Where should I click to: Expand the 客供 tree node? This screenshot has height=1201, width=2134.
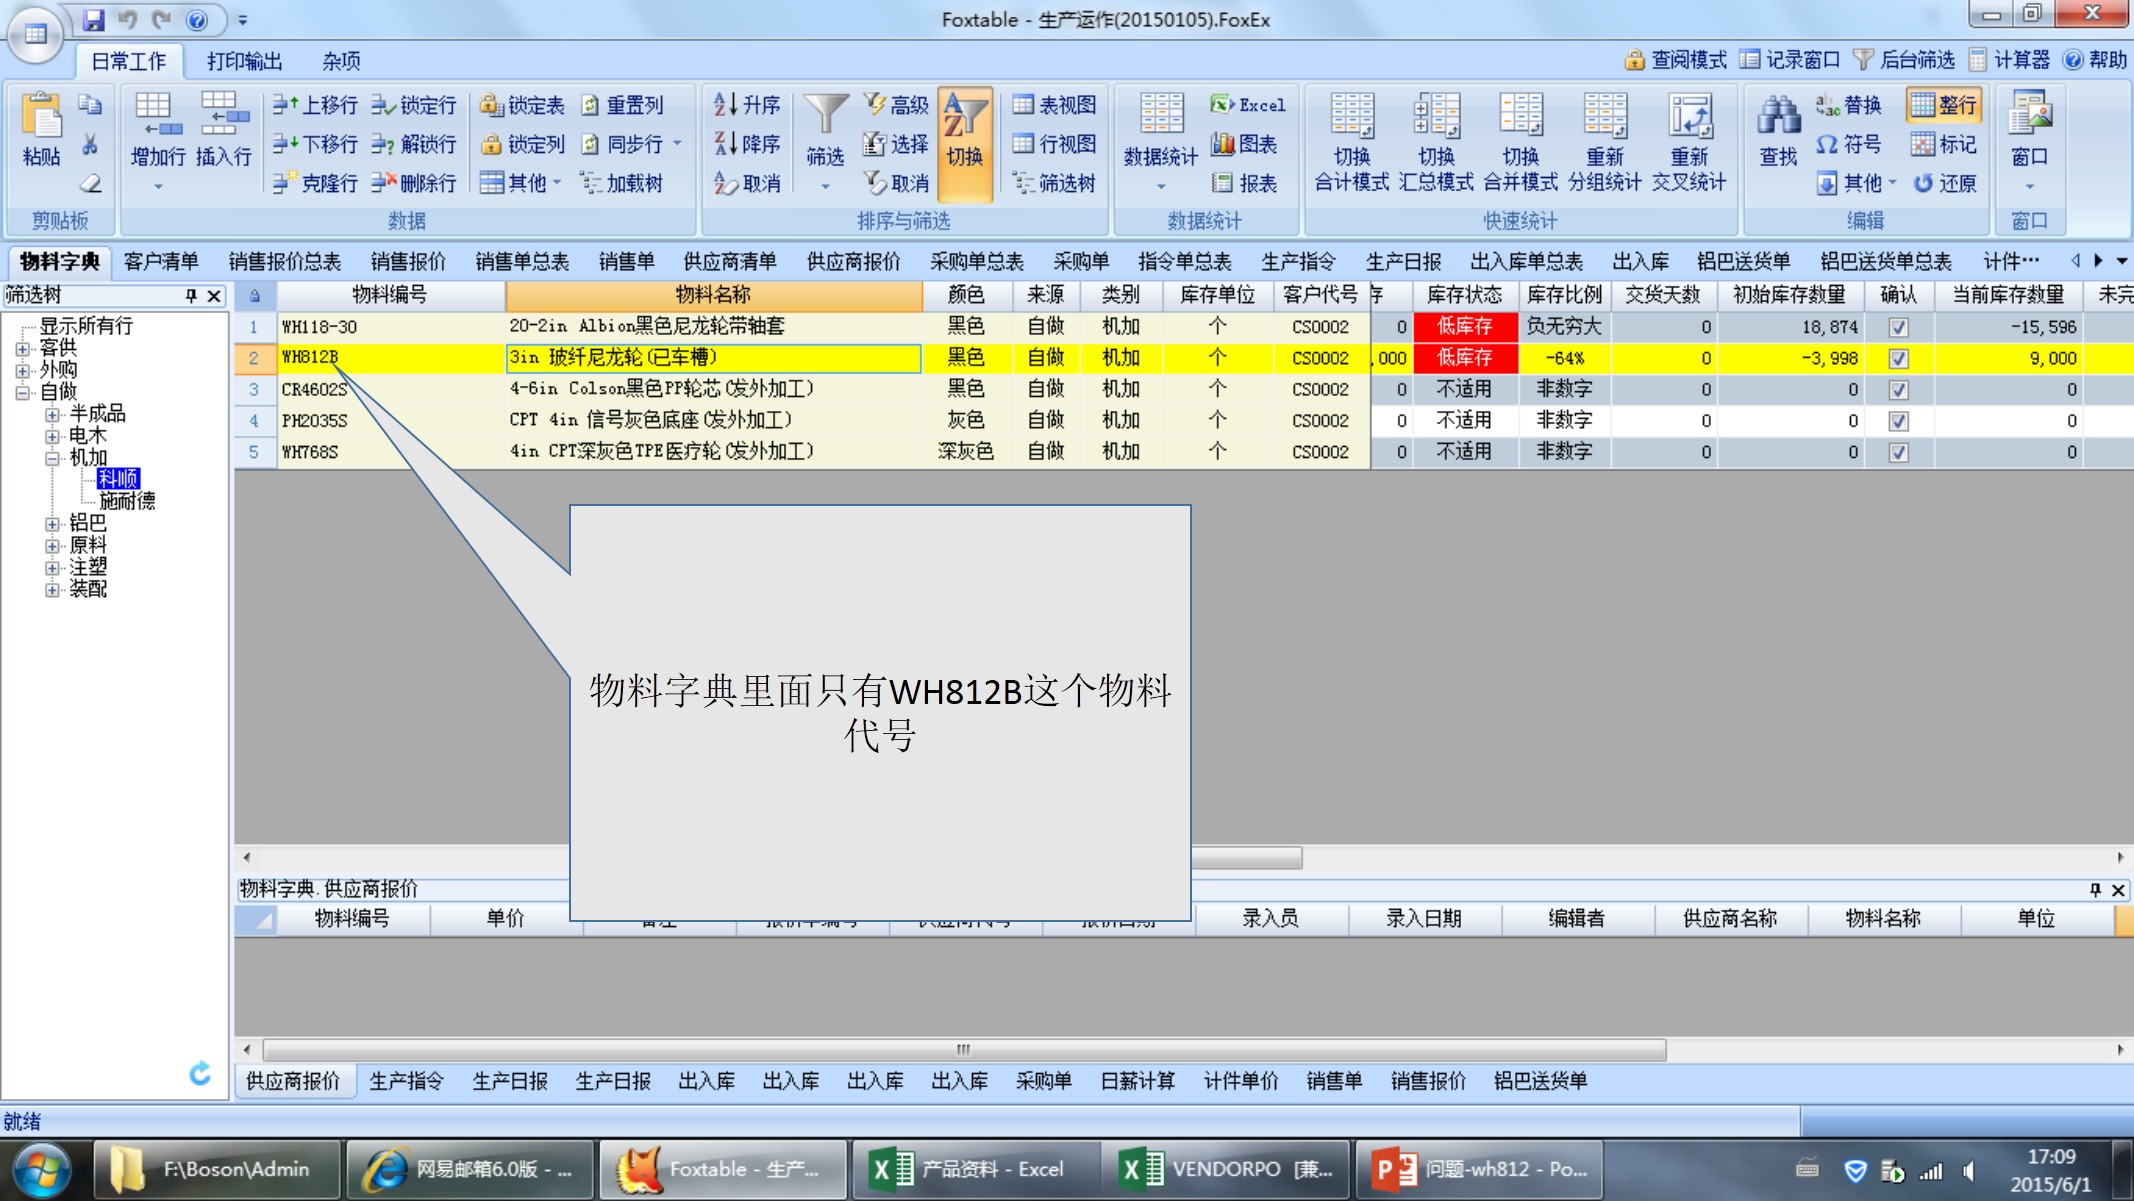click(22, 349)
